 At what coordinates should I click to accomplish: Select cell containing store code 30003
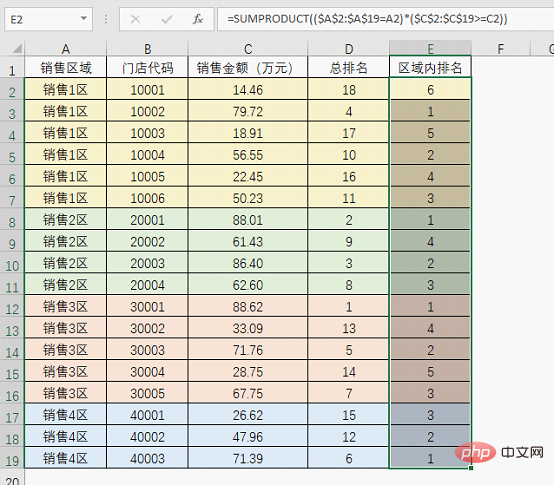[x=147, y=350]
